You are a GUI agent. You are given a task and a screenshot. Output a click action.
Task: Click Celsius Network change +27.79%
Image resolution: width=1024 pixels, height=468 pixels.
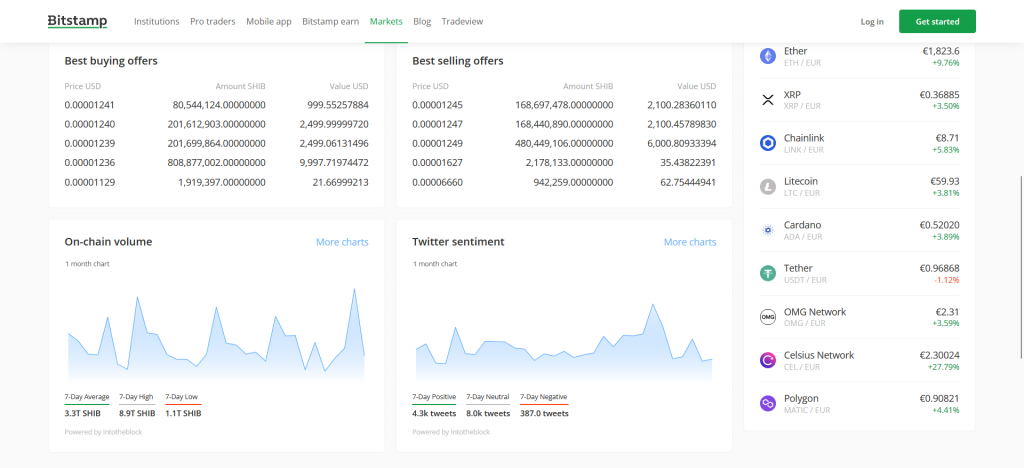(x=943, y=367)
